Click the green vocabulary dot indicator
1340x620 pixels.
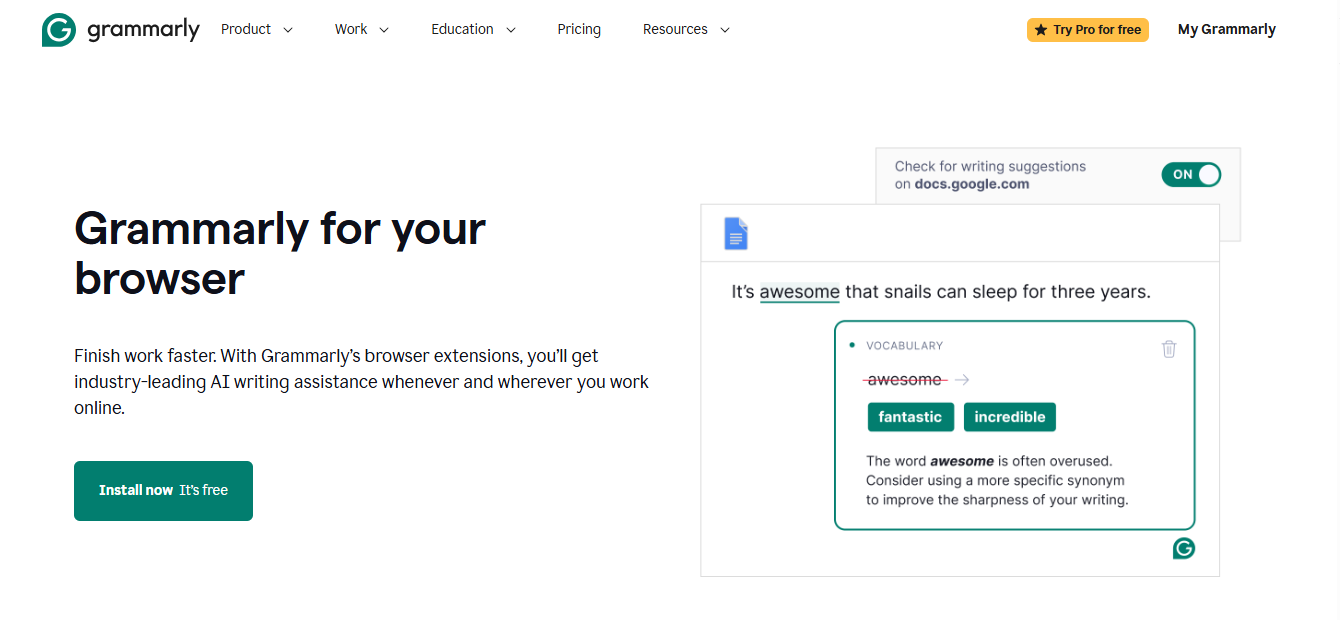851,344
